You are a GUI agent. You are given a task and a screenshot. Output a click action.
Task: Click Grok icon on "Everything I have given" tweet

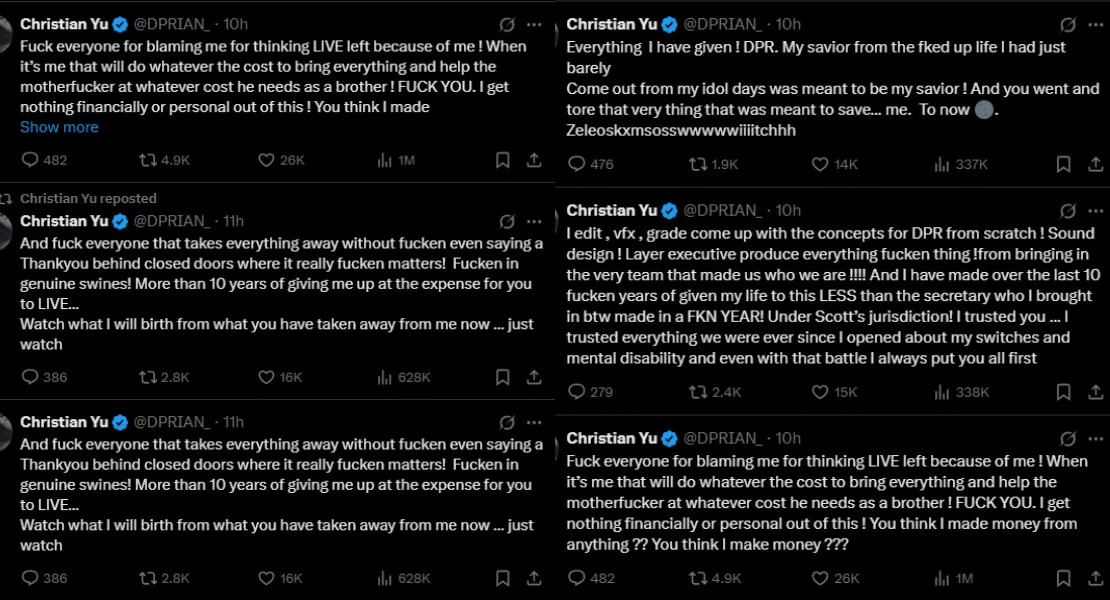[1068, 24]
